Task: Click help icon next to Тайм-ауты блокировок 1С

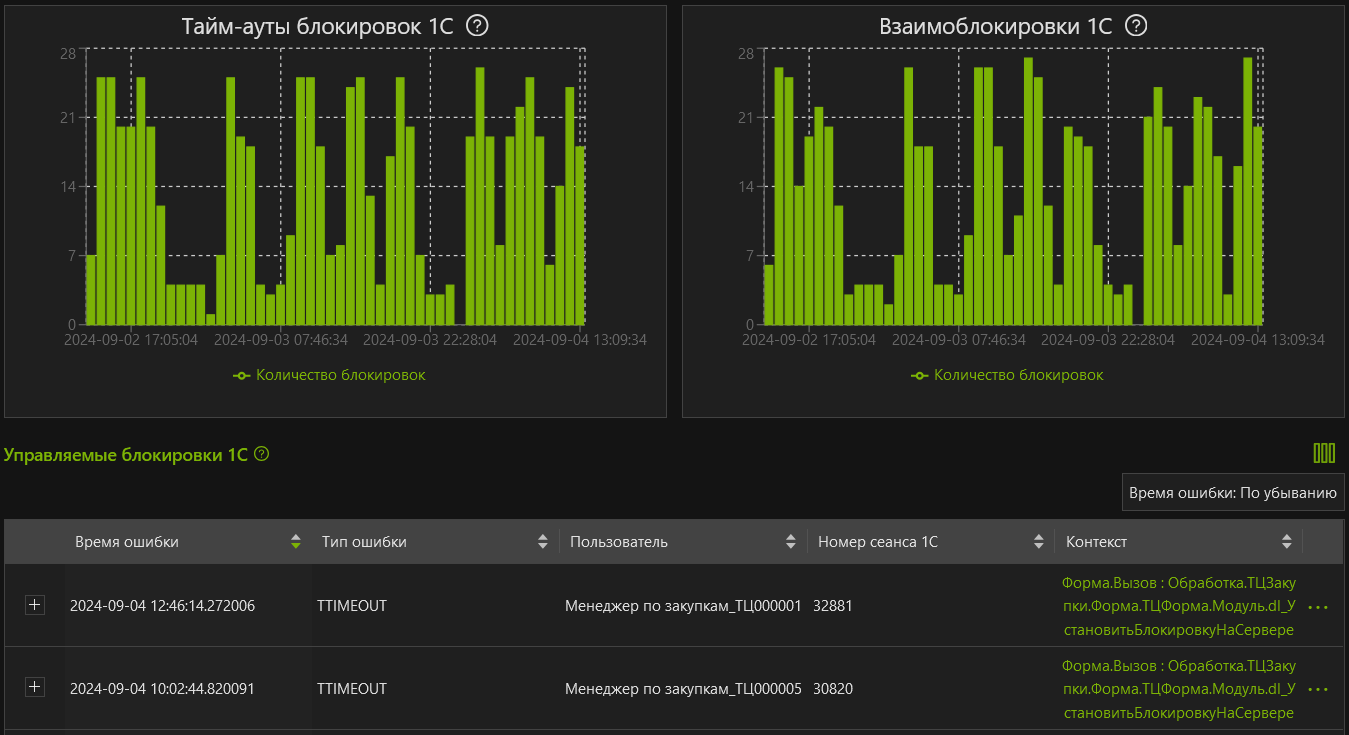Action: (x=478, y=26)
